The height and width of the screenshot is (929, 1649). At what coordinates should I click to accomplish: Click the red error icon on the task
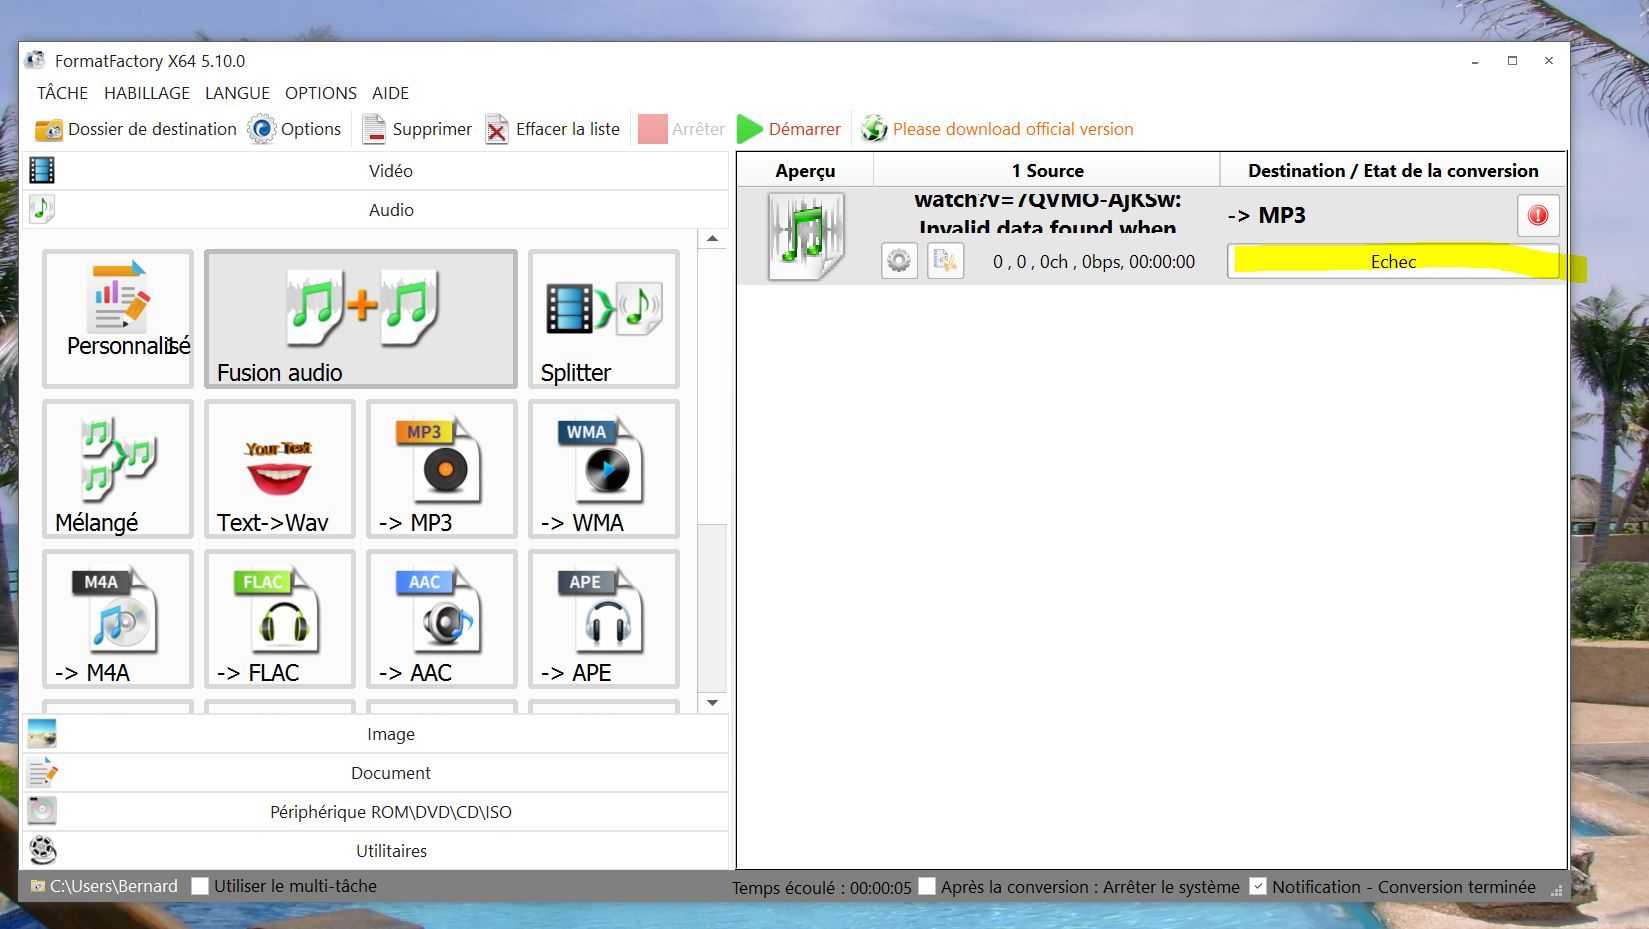1538,215
